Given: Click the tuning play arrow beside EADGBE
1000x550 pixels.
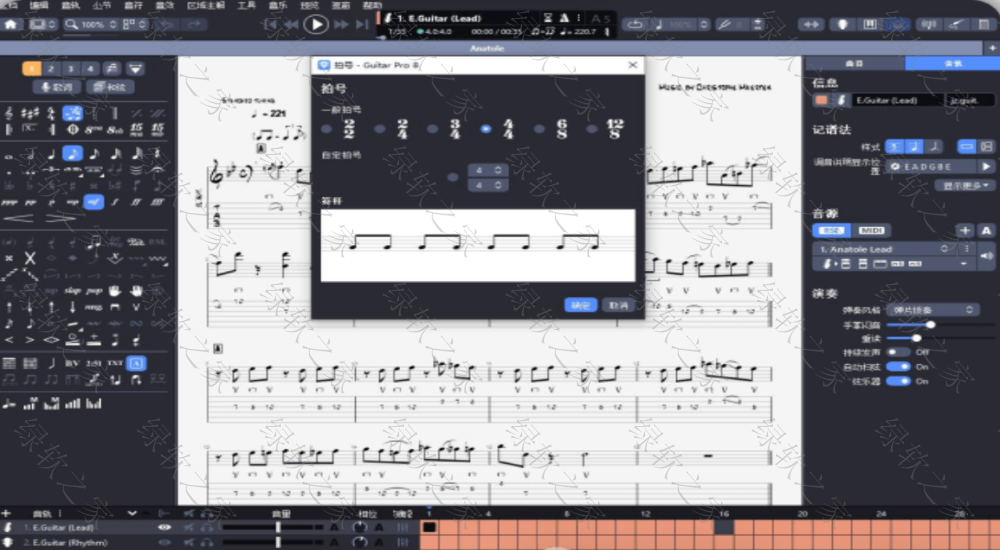Looking at the screenshot, I should pyautogui.click(x=986, y=166).
